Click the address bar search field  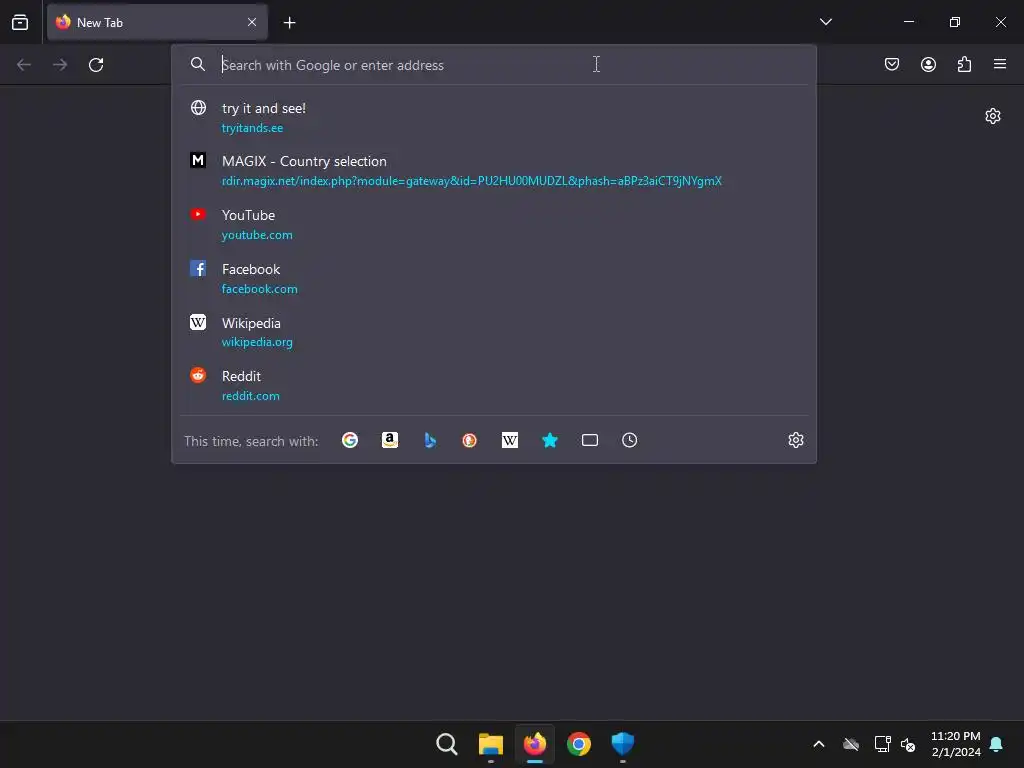(x=494, y=65)
